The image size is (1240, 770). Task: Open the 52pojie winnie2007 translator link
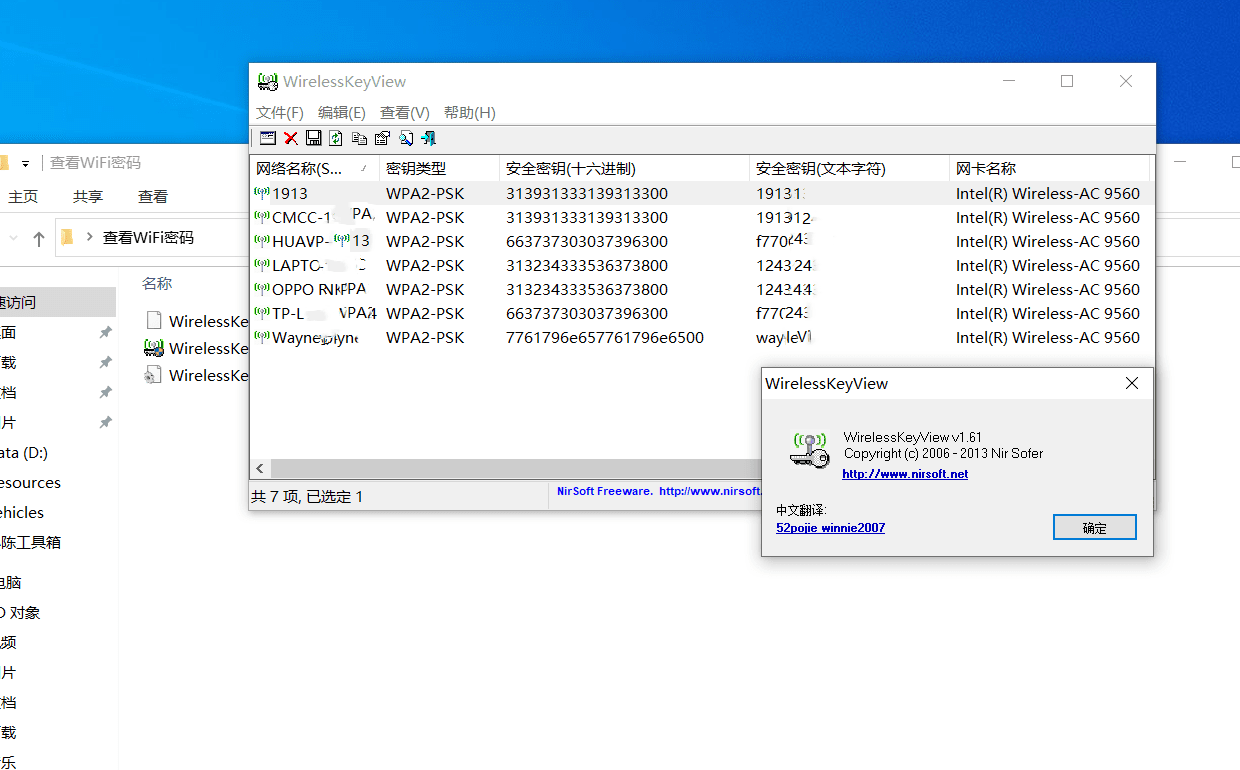pos(830,527)
